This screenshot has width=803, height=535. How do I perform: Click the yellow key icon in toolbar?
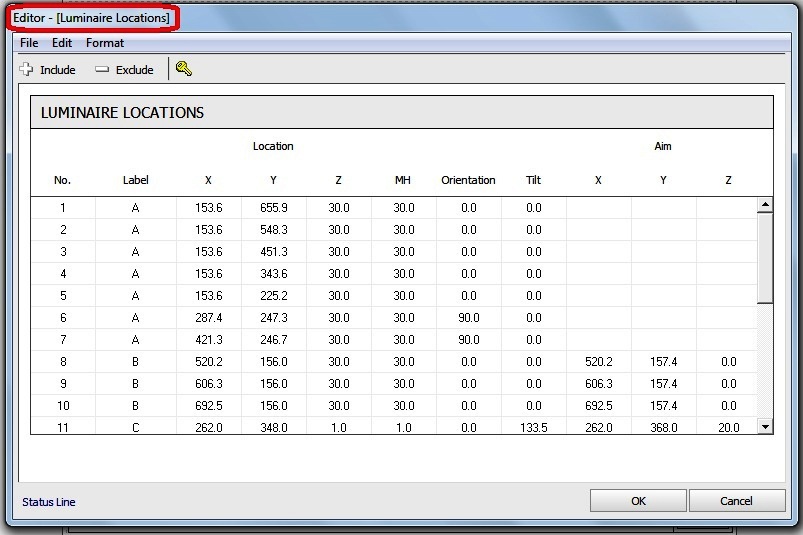tap(183, 69)
